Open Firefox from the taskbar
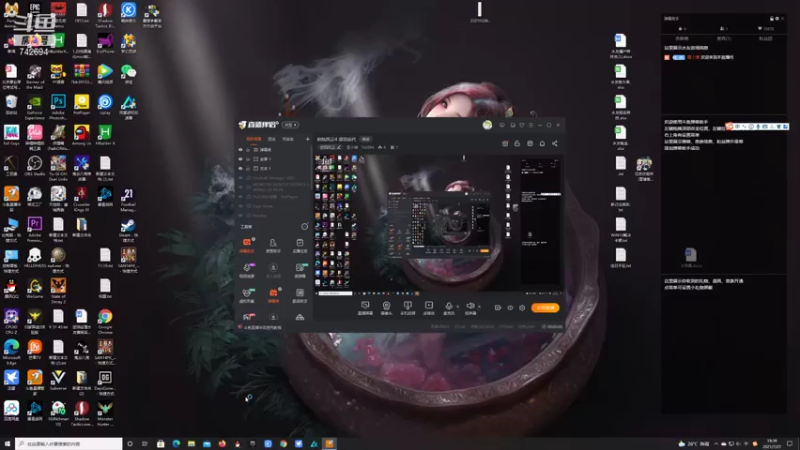 222,444
